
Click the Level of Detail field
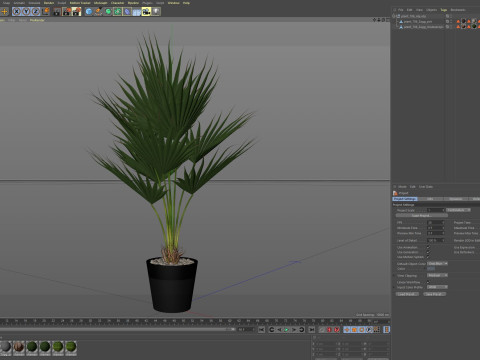coord(435,240)
